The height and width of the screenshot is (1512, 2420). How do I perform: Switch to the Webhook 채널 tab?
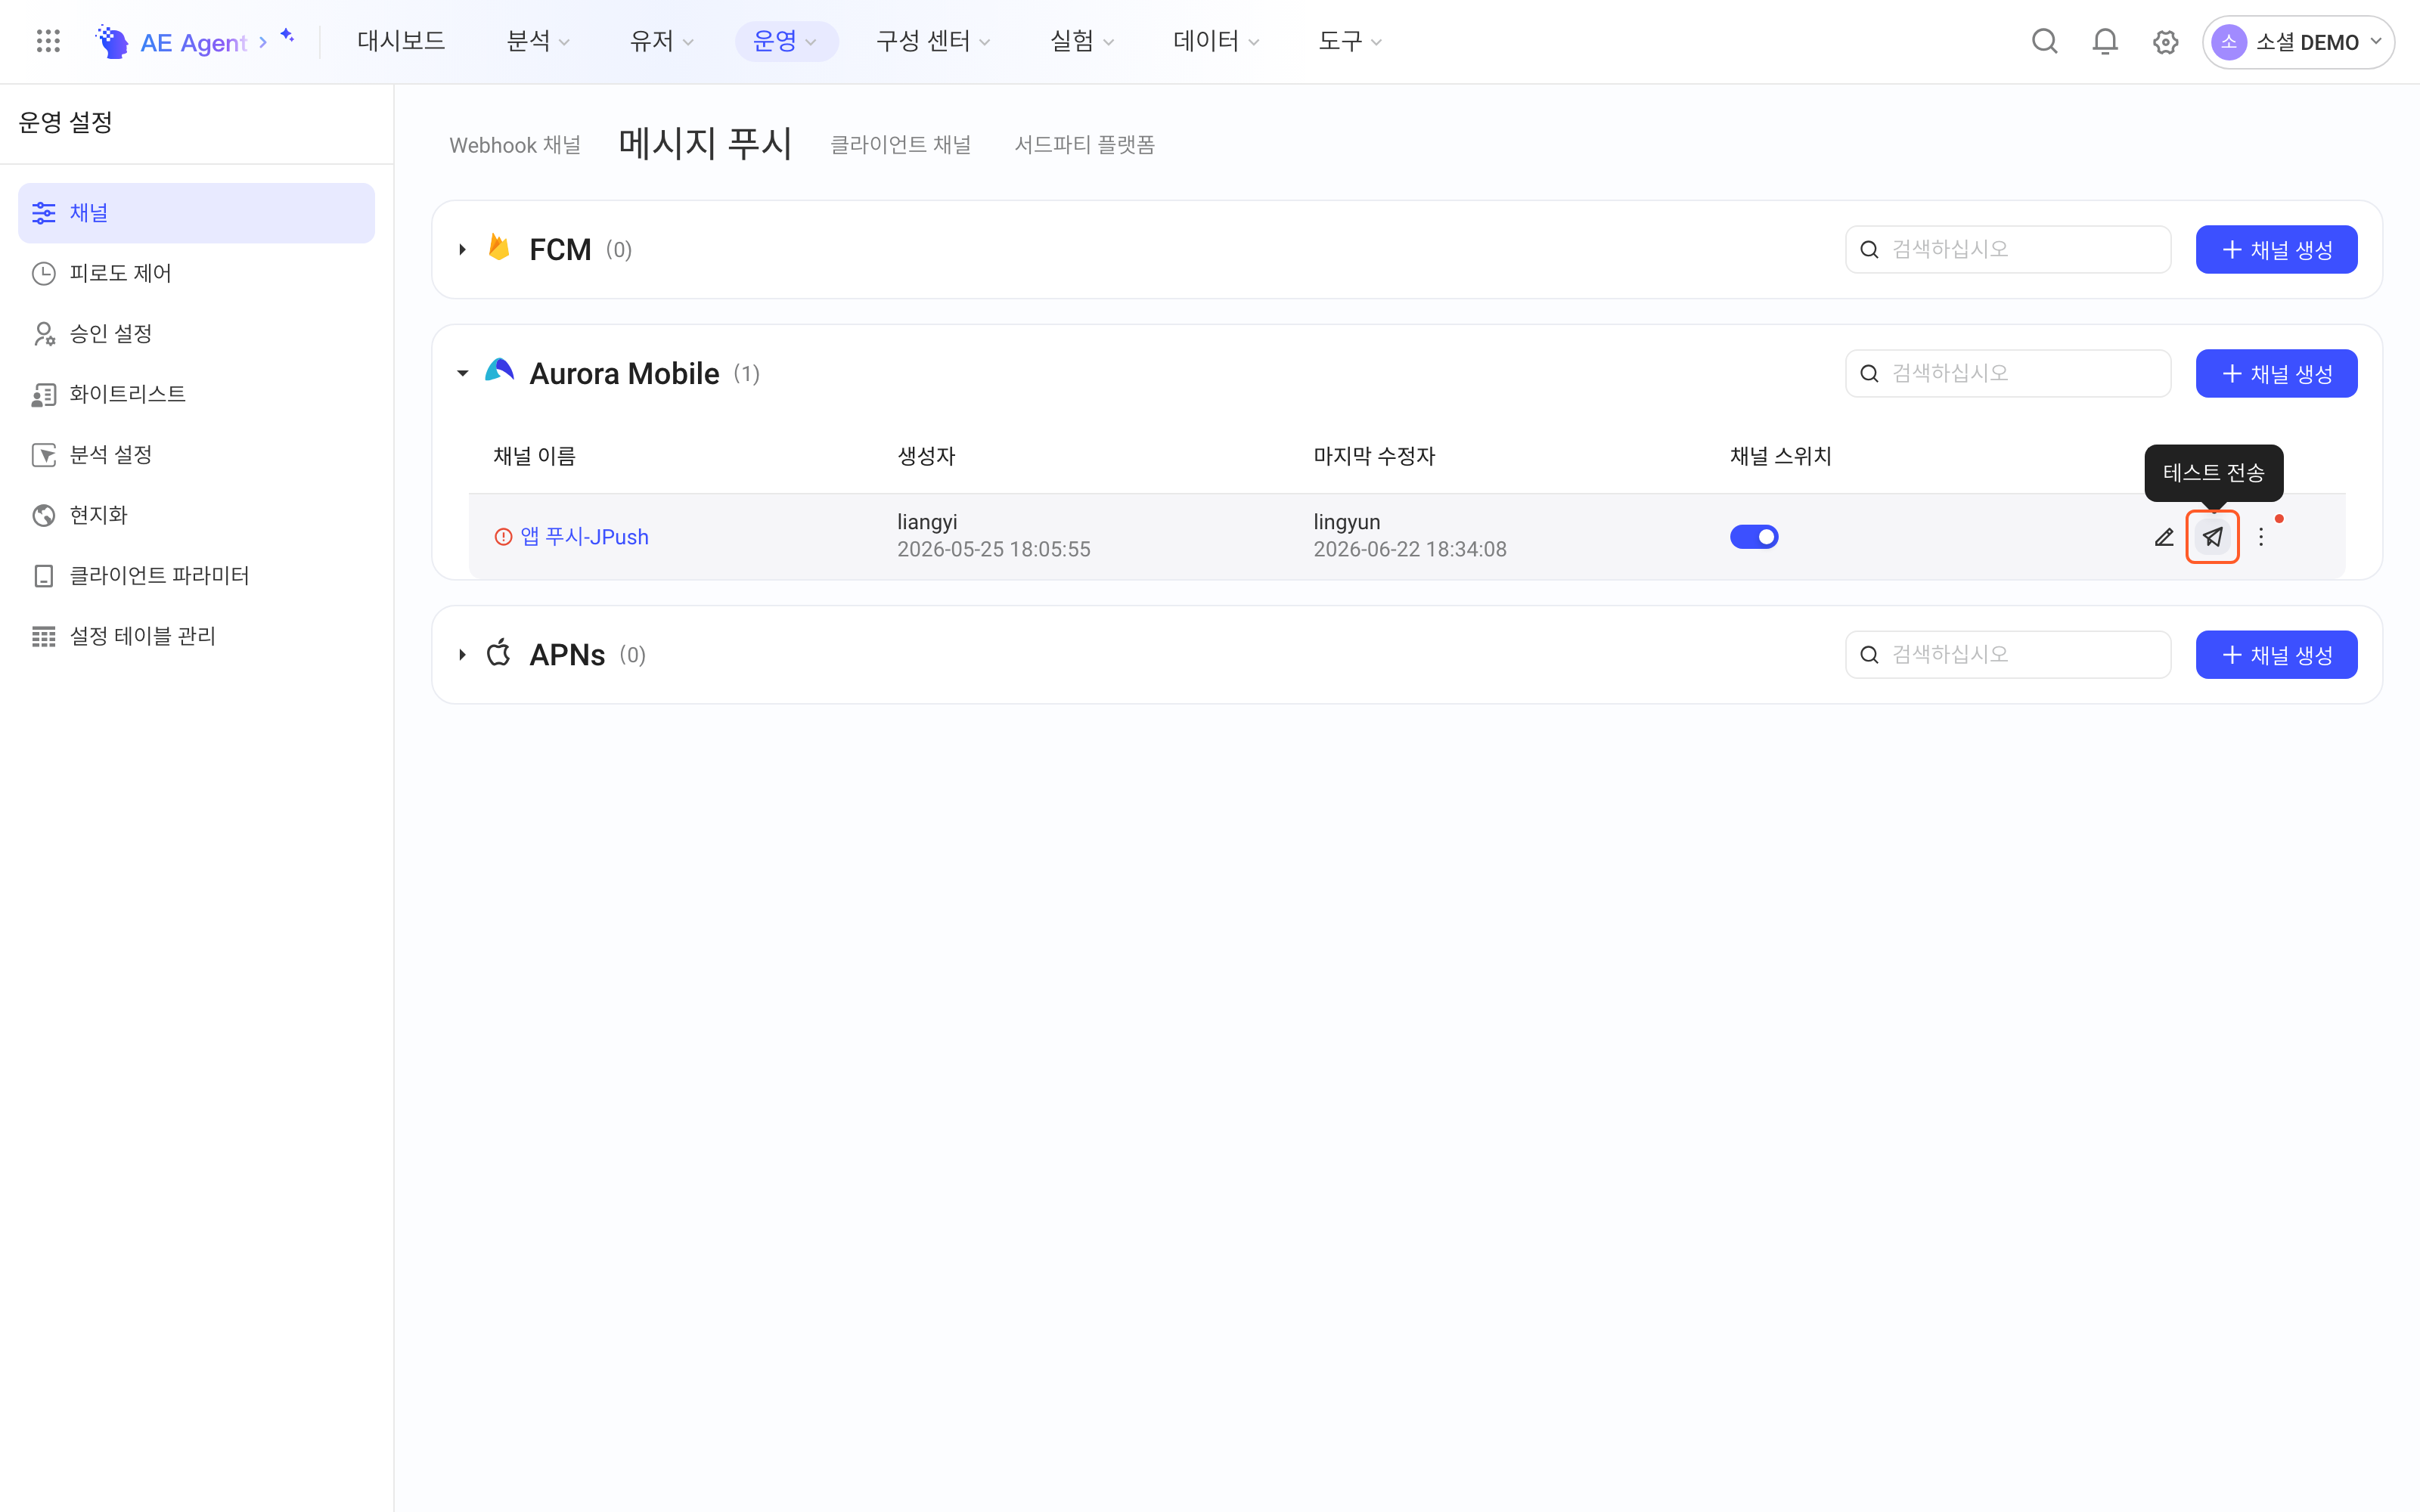coord(515,145)
